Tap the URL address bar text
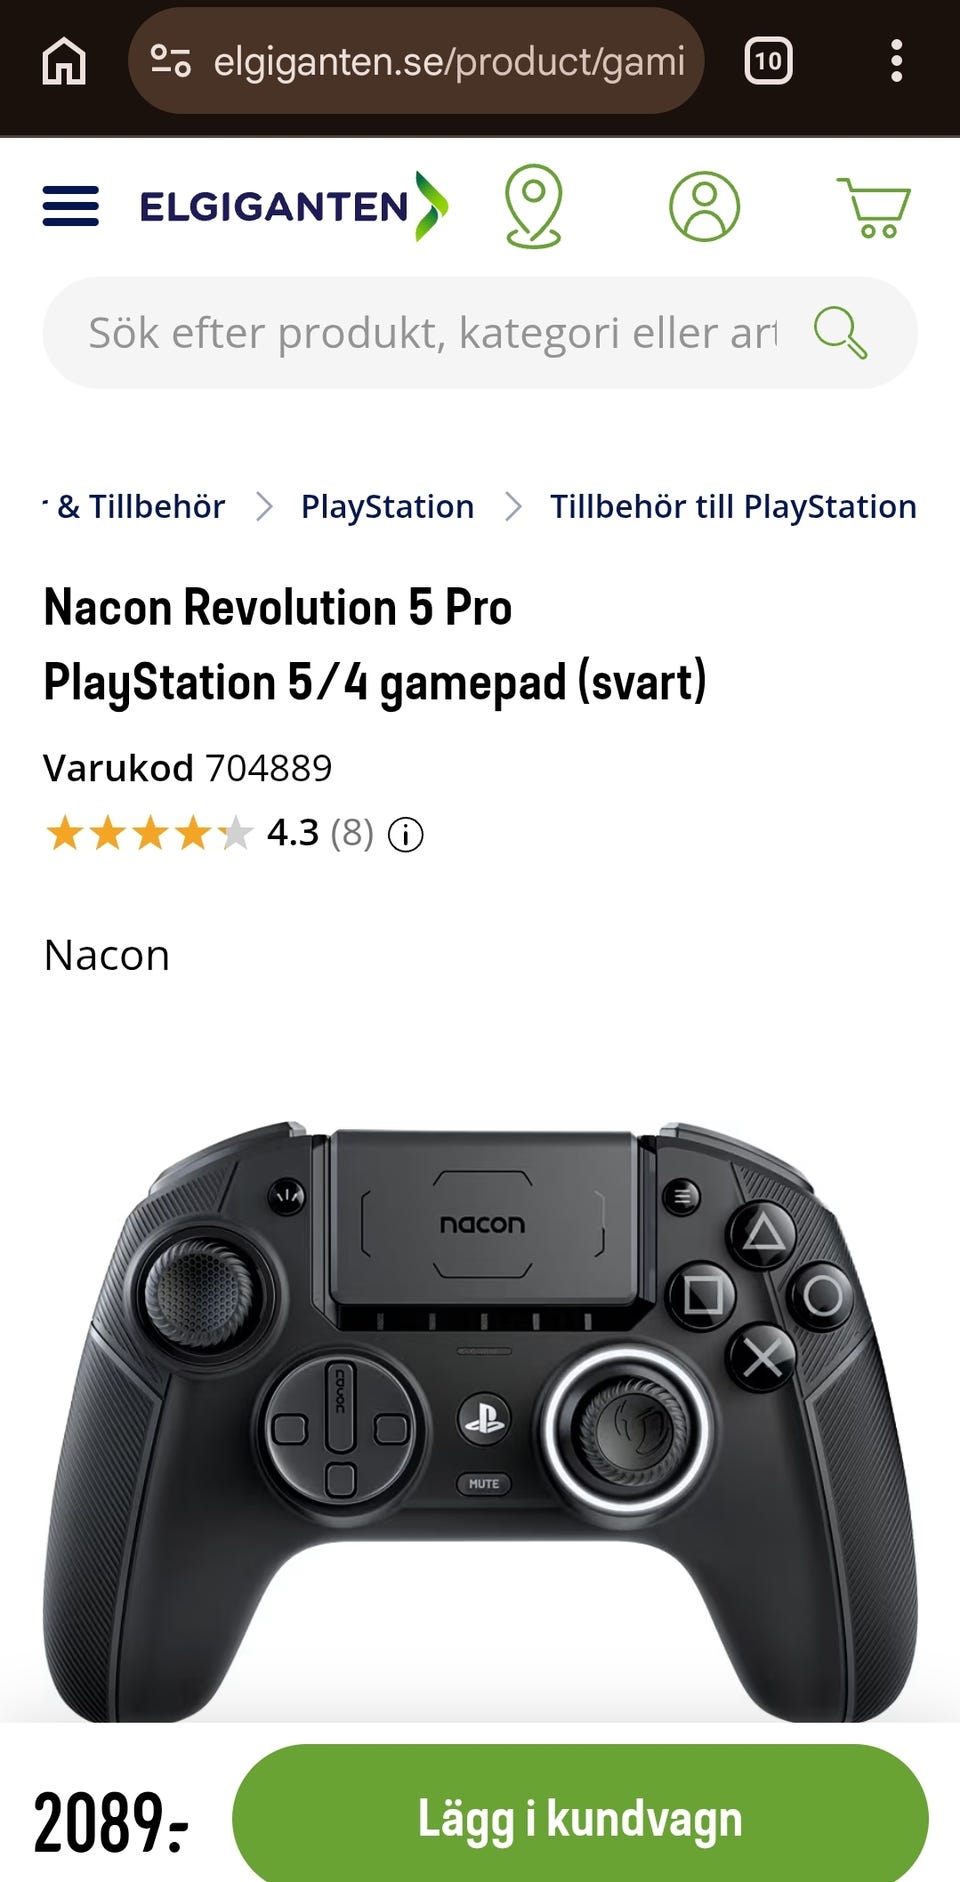 [x=448, y=62]
